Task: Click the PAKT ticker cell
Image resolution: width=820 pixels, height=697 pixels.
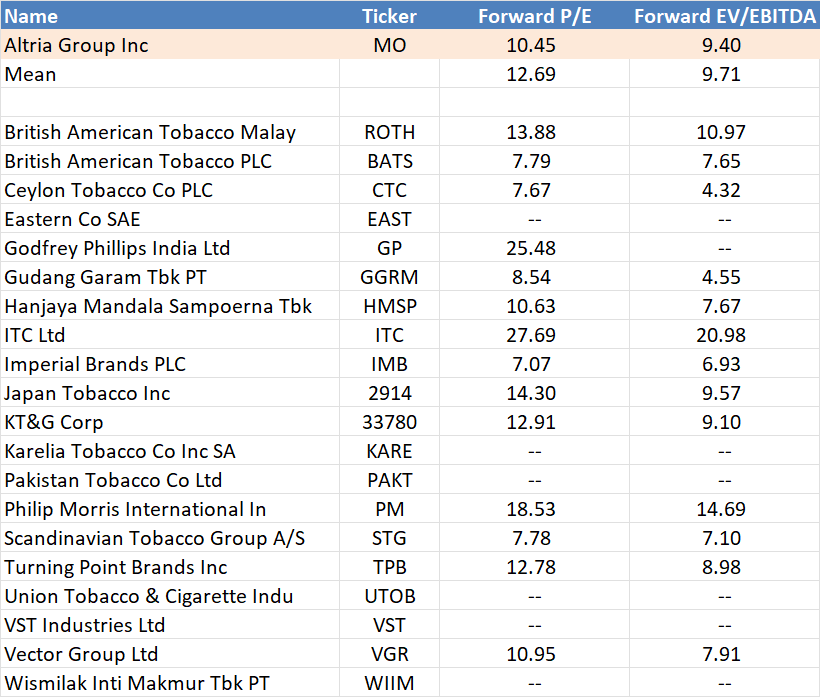Action: click(390, 480)
